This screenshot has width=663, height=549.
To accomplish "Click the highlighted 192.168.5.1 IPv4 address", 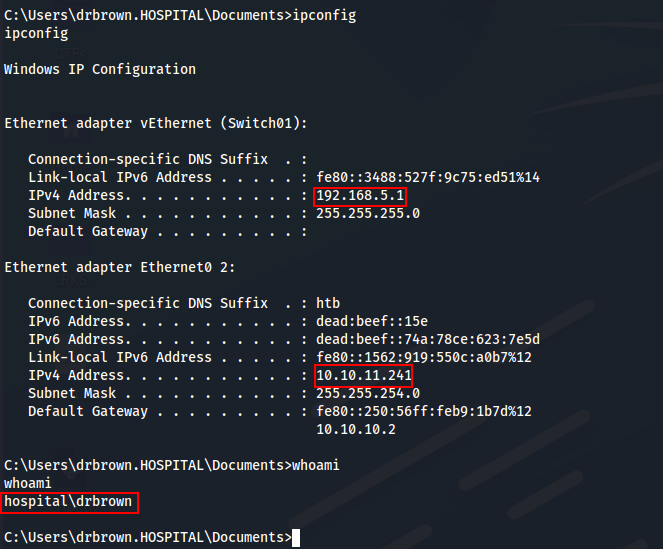I will click(x=360, y=196).
